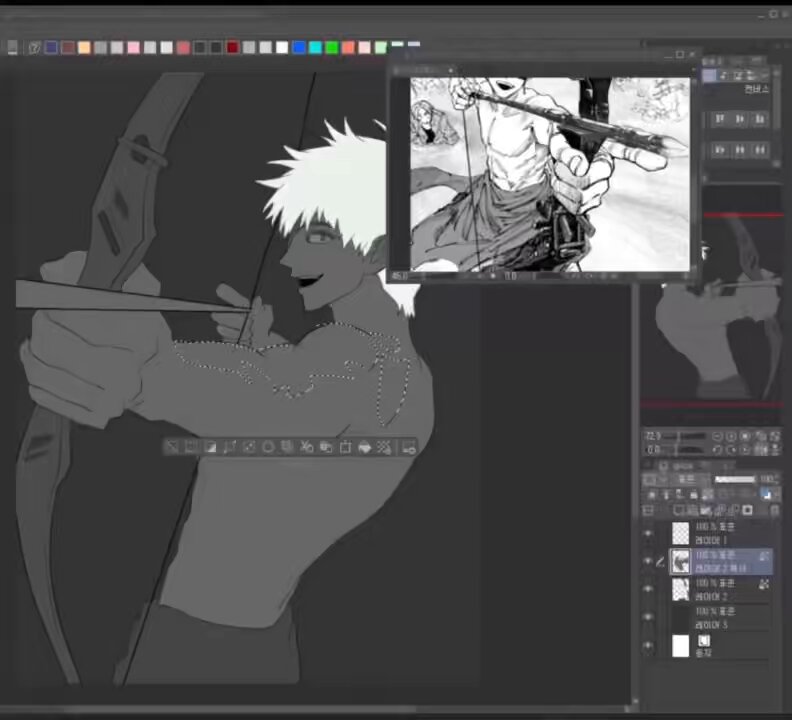Image resolution: width=792 pixels, height=720 pixels.
Task: Open selection launcher settings icon
Action: 408,447
